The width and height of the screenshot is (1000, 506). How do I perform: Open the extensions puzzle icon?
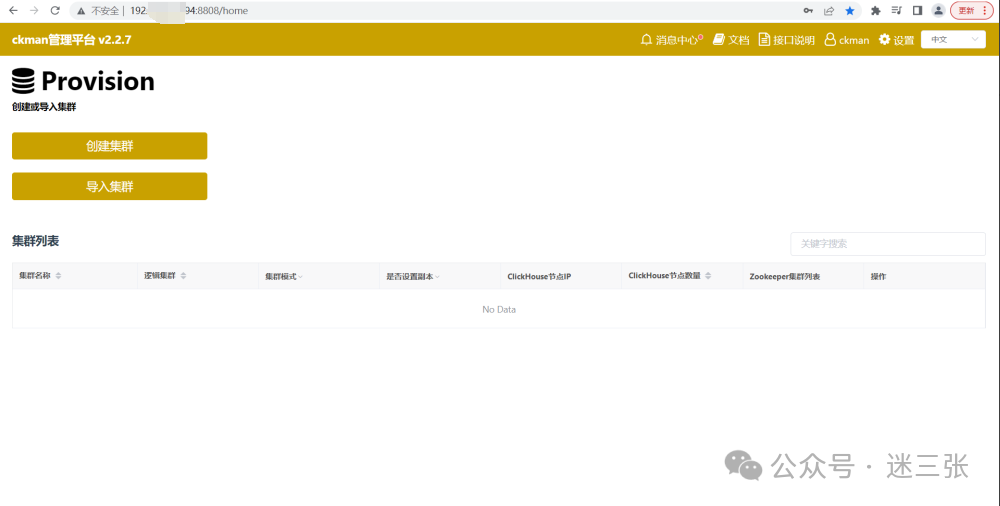[x=876, y=10]
